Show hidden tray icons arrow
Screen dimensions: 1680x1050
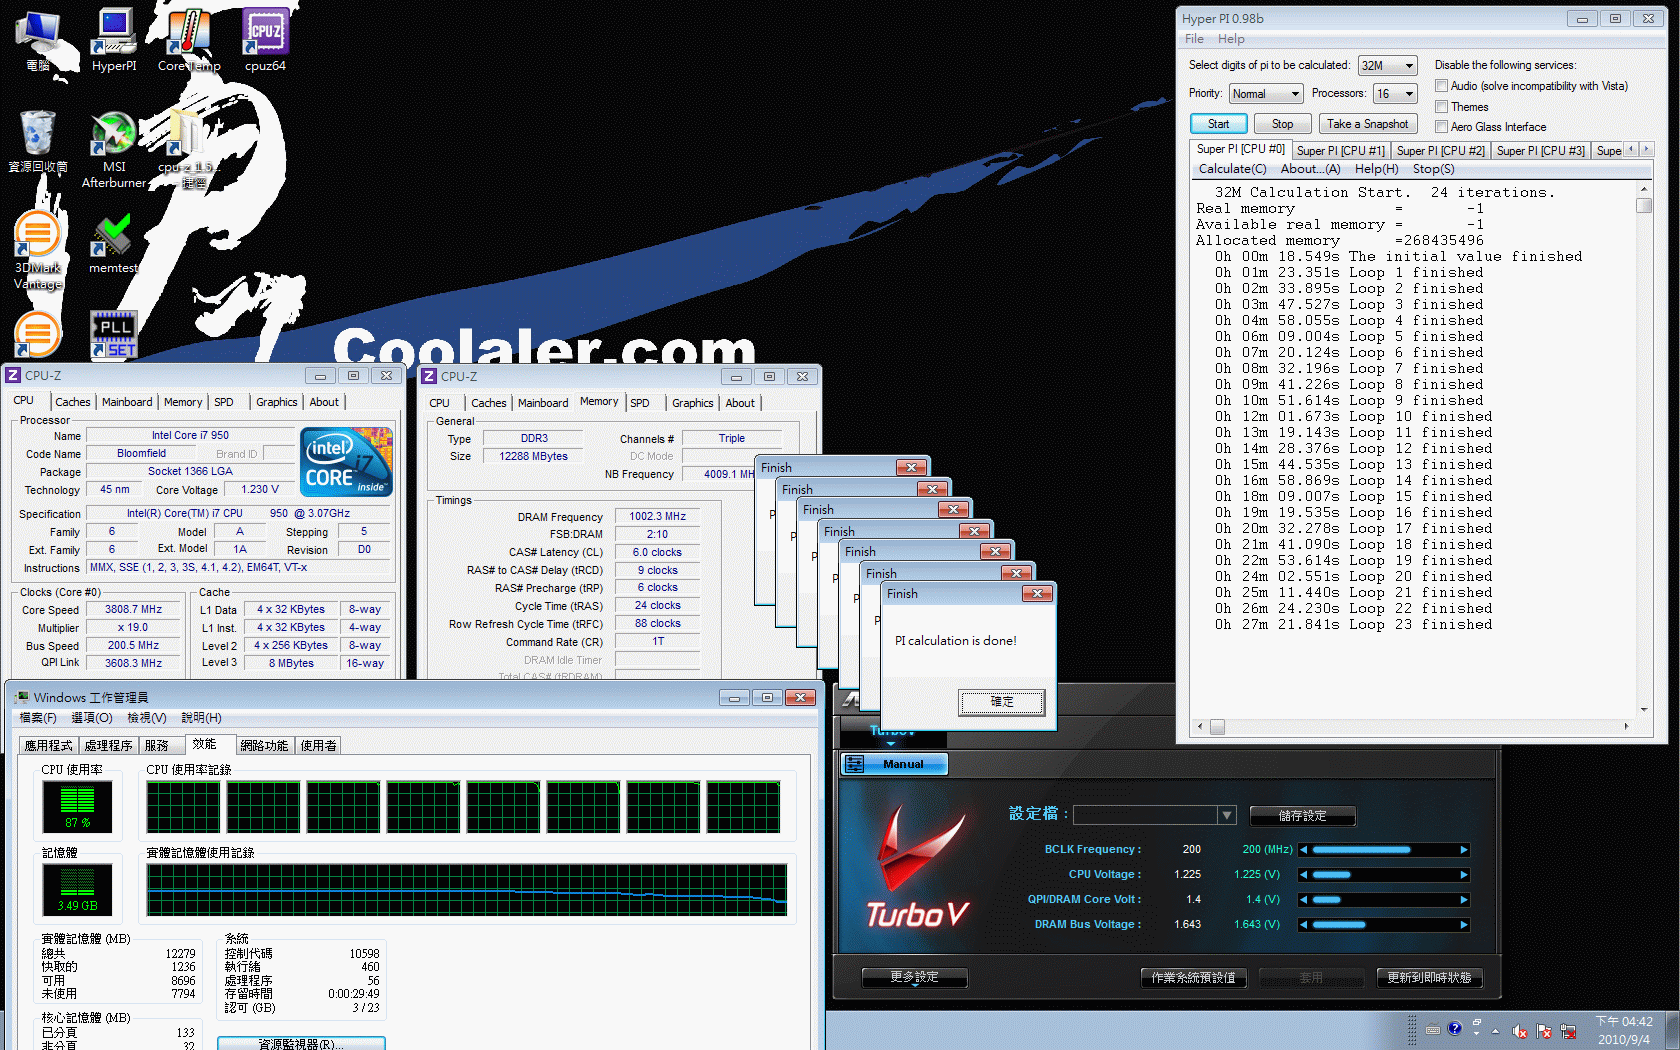pos(1496,1031)
